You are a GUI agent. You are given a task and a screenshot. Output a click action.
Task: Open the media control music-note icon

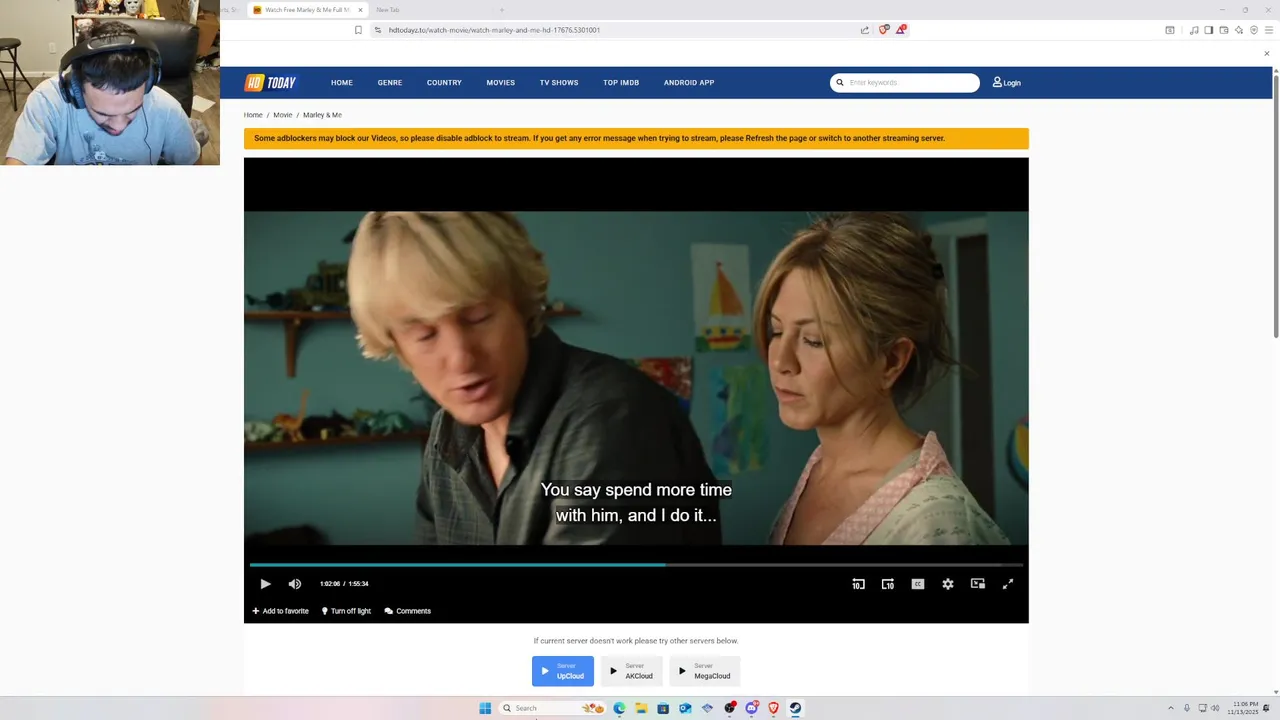(1194, 30)
